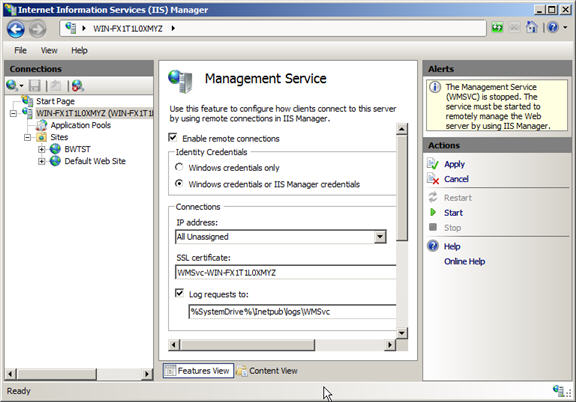Viewport: 576px width, 402px height.
Task: Click the horizontal scrollbar thumb in feature pane
Action: click(248, 345)
